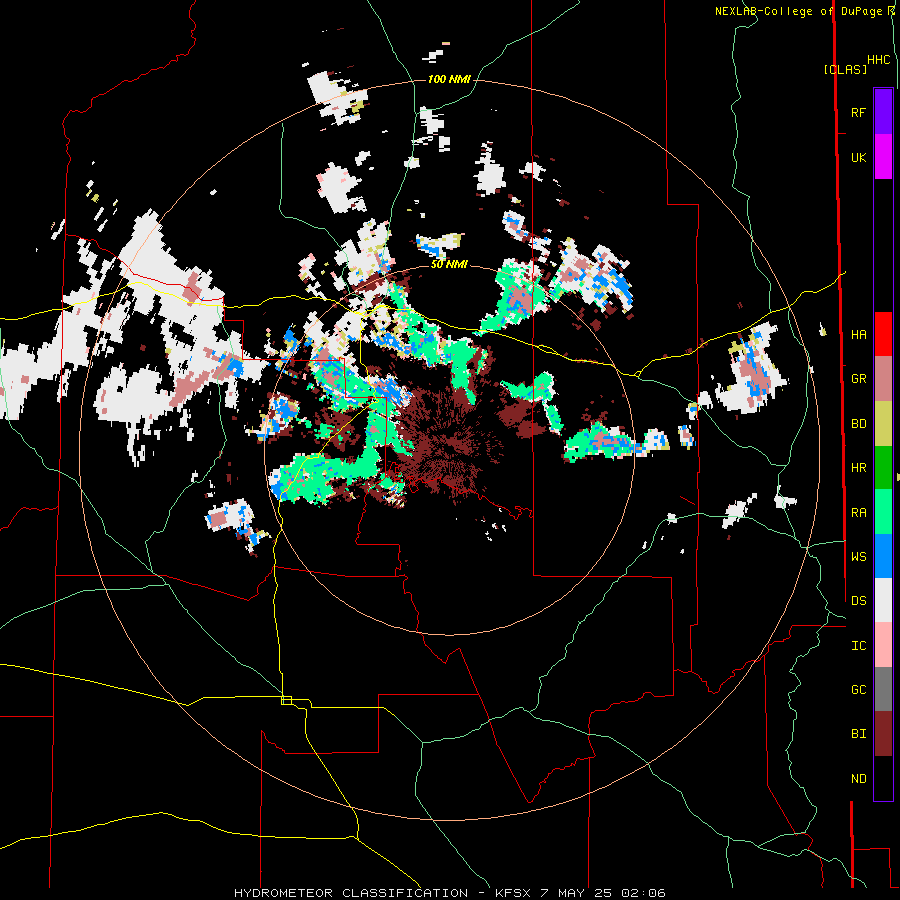Viewport: 900px width, 900px height.
Task: Select the GR legend label
Action: tap(858, 379)
